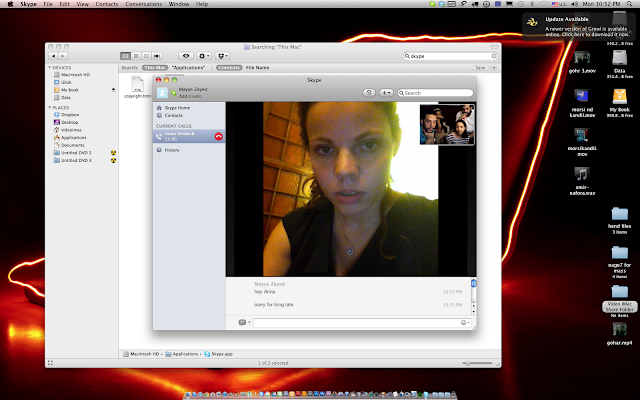Switch Finder to icon view
The width and height of the screenshot is (640, 400).
click(x=125, y=56)
